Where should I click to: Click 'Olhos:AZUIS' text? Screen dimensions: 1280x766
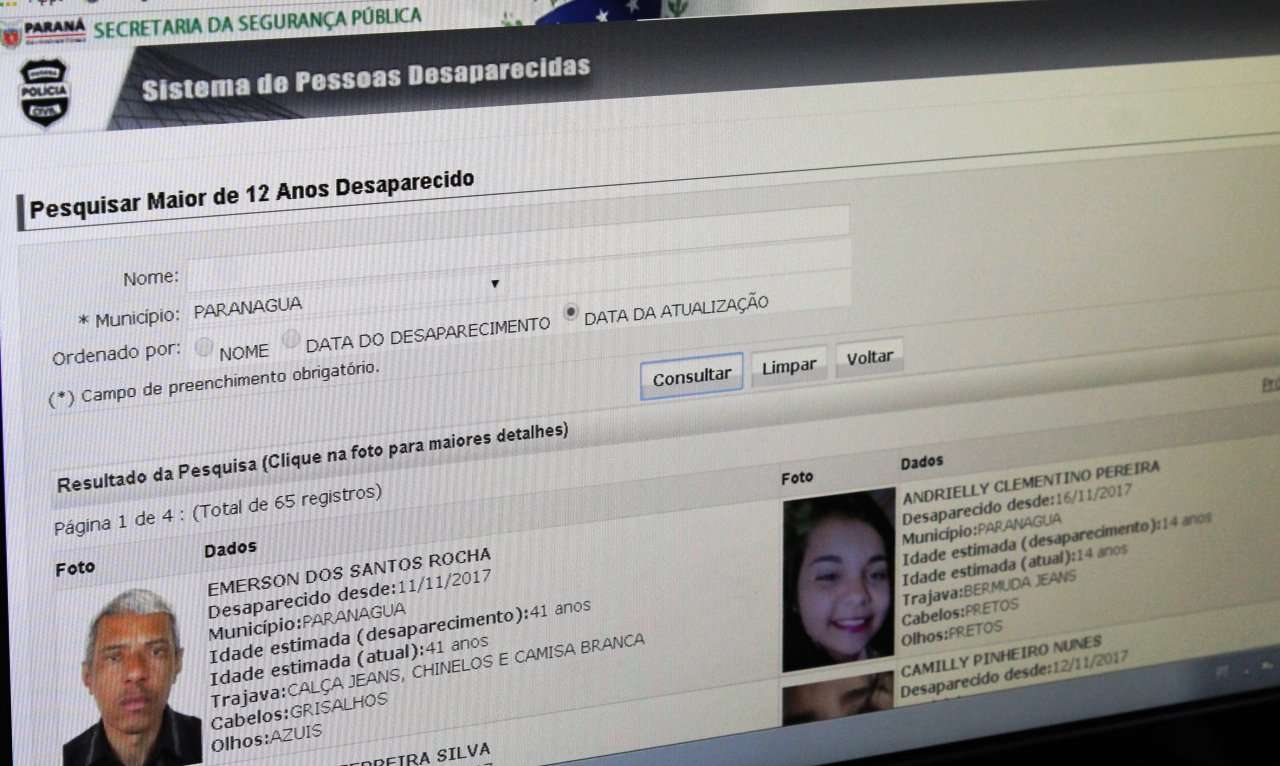tap(267, 736)
